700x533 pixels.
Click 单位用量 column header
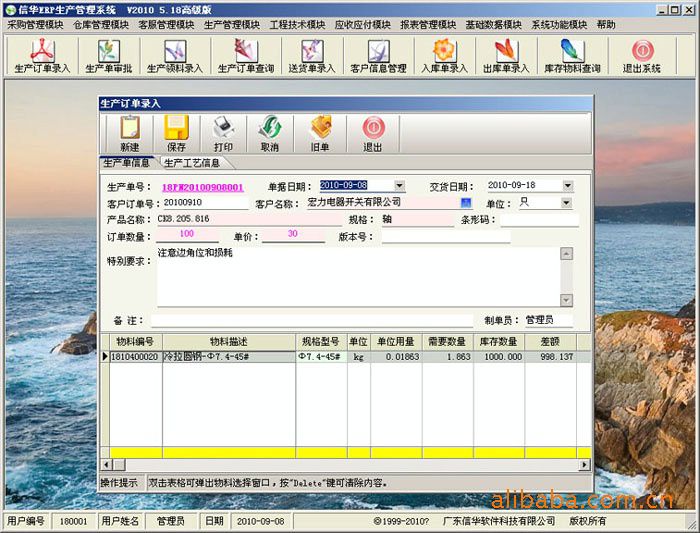tap(396, 342)
